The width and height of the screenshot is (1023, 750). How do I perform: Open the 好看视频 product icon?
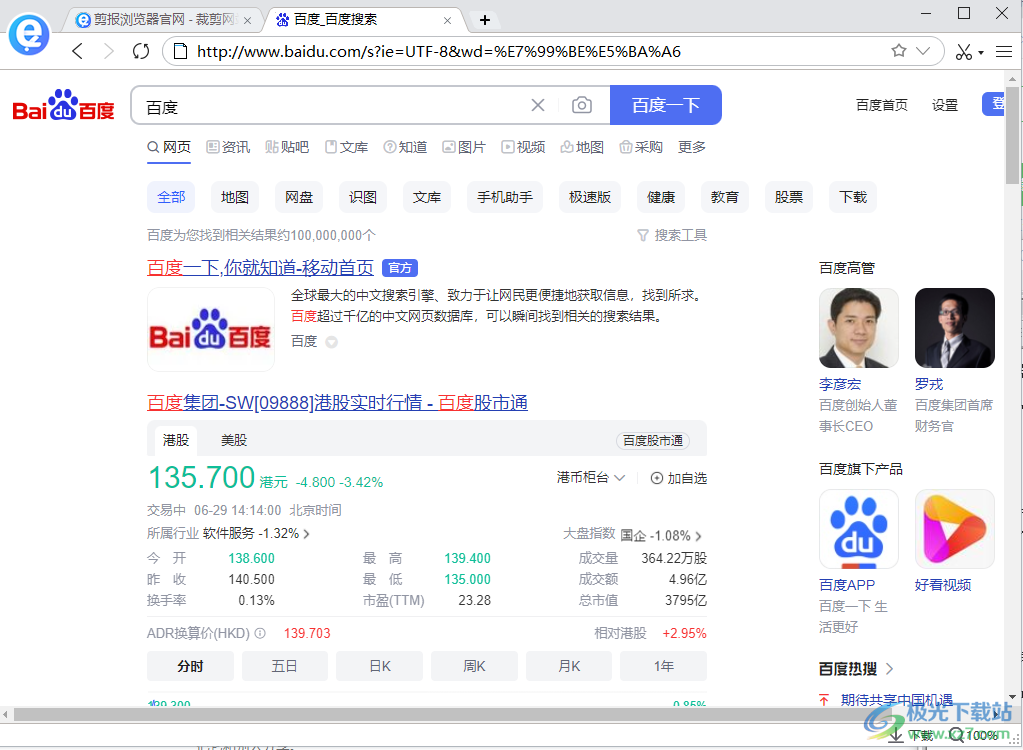point(954,529)
